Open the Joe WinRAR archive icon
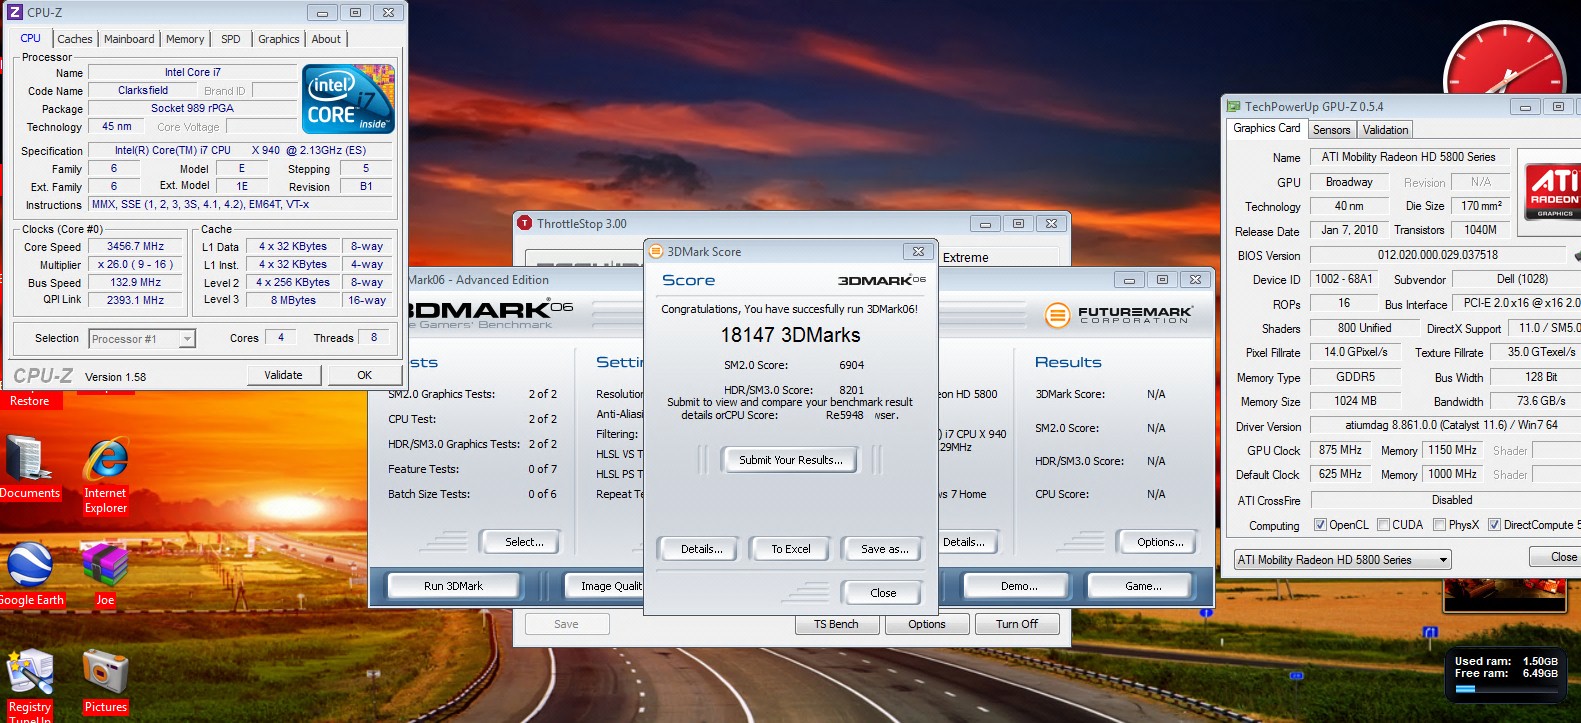The height and width of the screenshot is (723, 1581). coord(105,575)
